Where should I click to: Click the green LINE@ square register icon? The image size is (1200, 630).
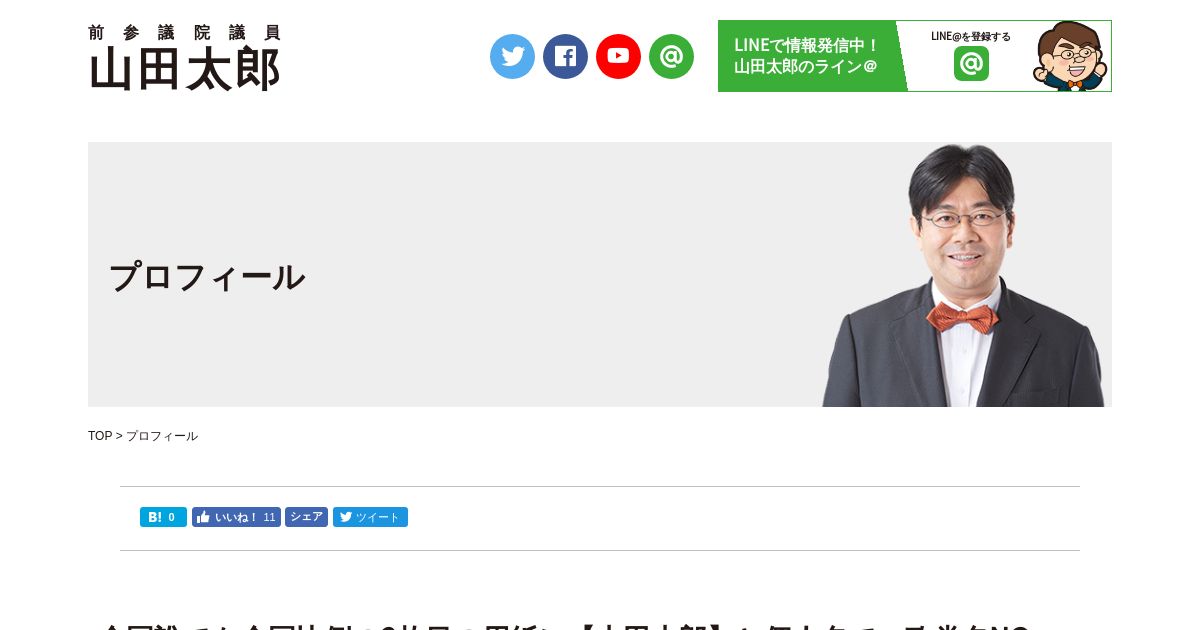tap(971, 64)
